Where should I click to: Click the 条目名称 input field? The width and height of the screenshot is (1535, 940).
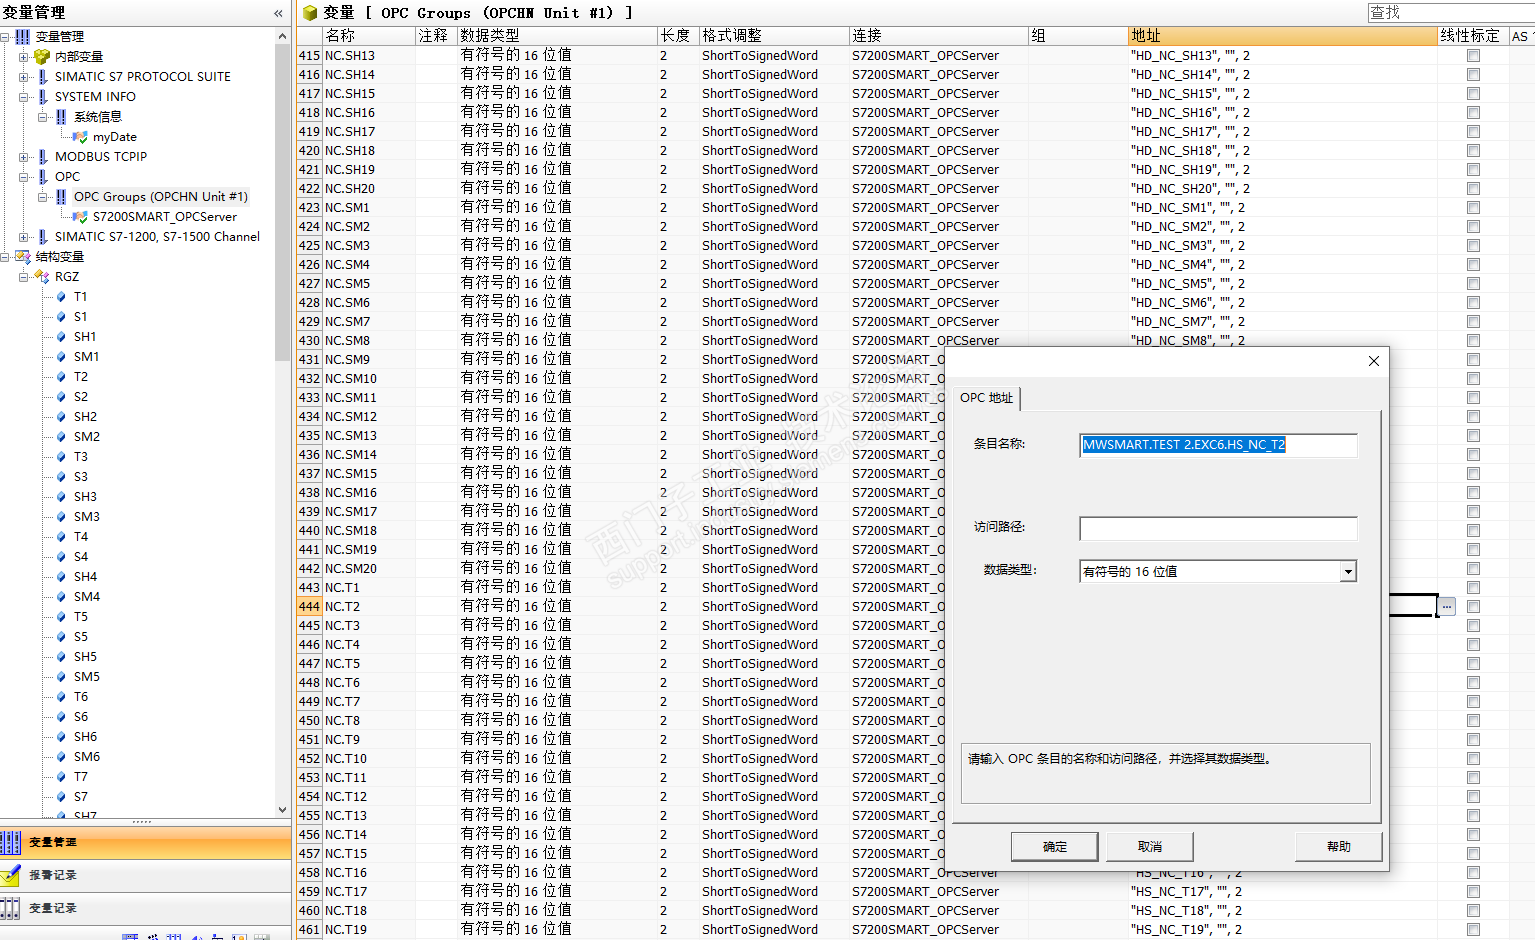1218,445
